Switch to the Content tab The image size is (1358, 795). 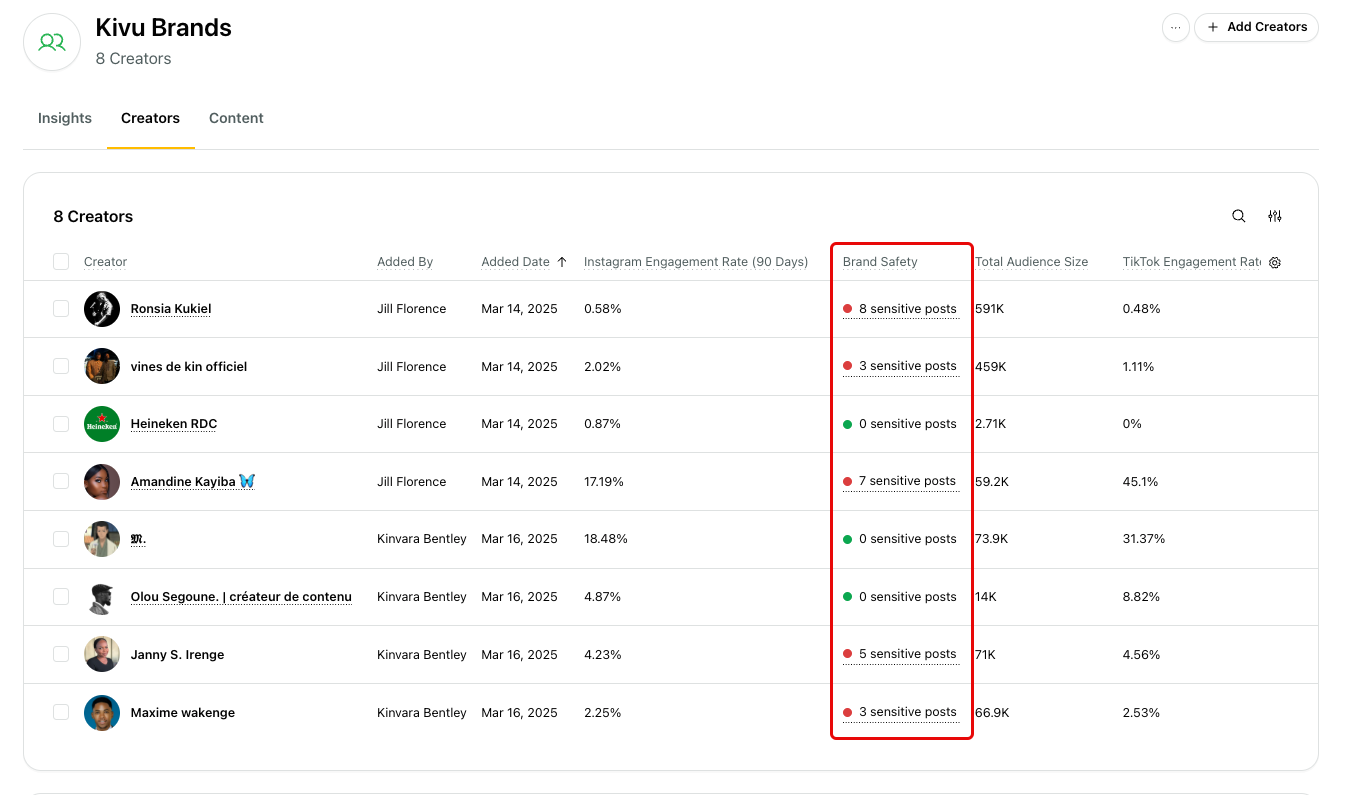[x=236, y=118]
